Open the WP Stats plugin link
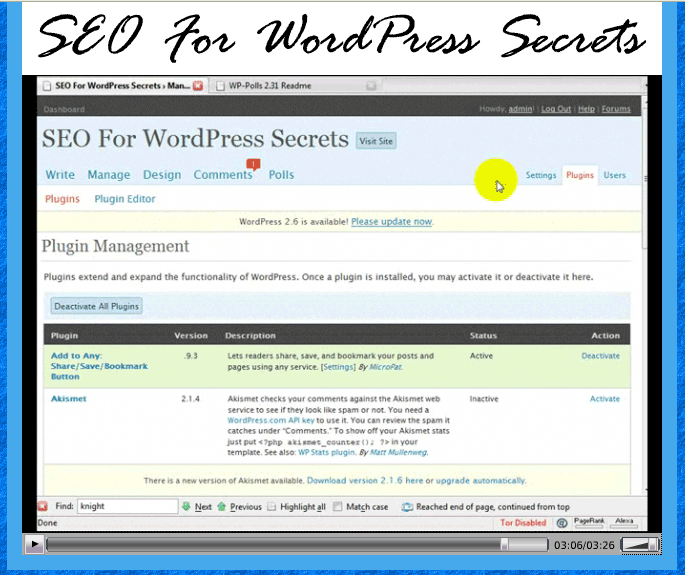685x575 pixels. tap(326, 452)
